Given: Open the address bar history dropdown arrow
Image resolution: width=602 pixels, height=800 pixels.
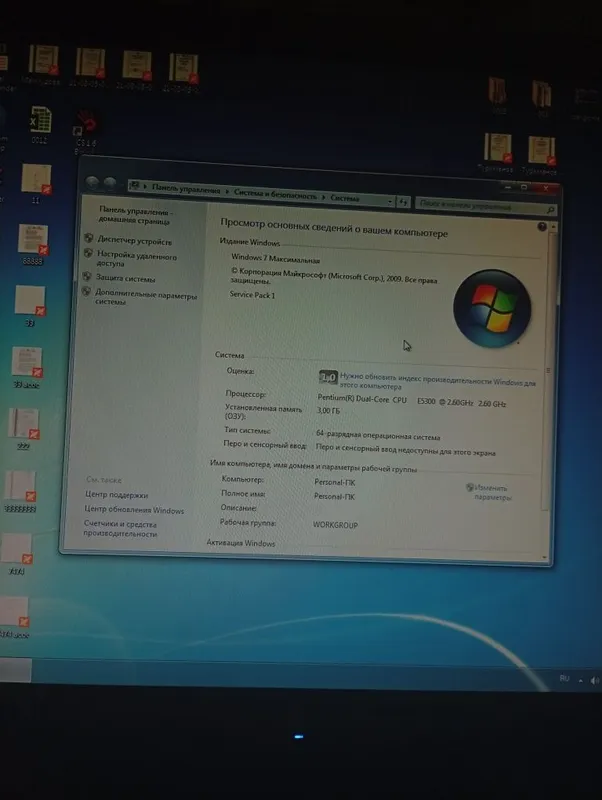Looking at the screenshot, I should [x=390, y=202].
